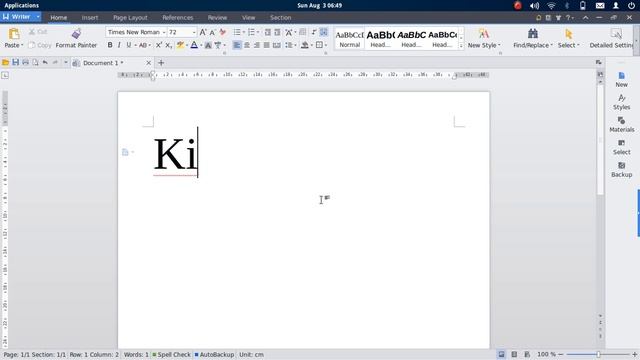Toggle AutoBackup in status bar
This screenshot has width=640, height=360.
[x=214, y=355]
